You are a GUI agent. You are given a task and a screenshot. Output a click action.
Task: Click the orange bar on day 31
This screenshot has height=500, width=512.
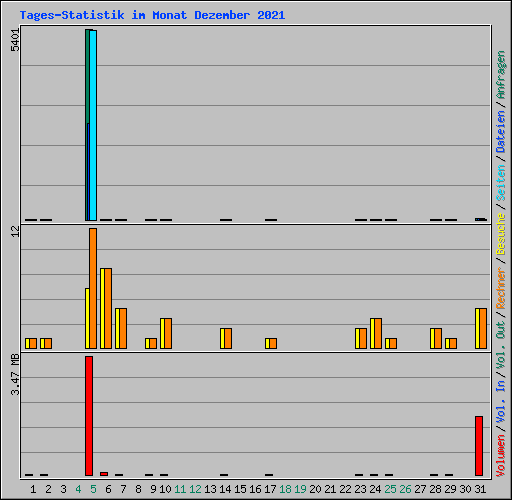483,329
